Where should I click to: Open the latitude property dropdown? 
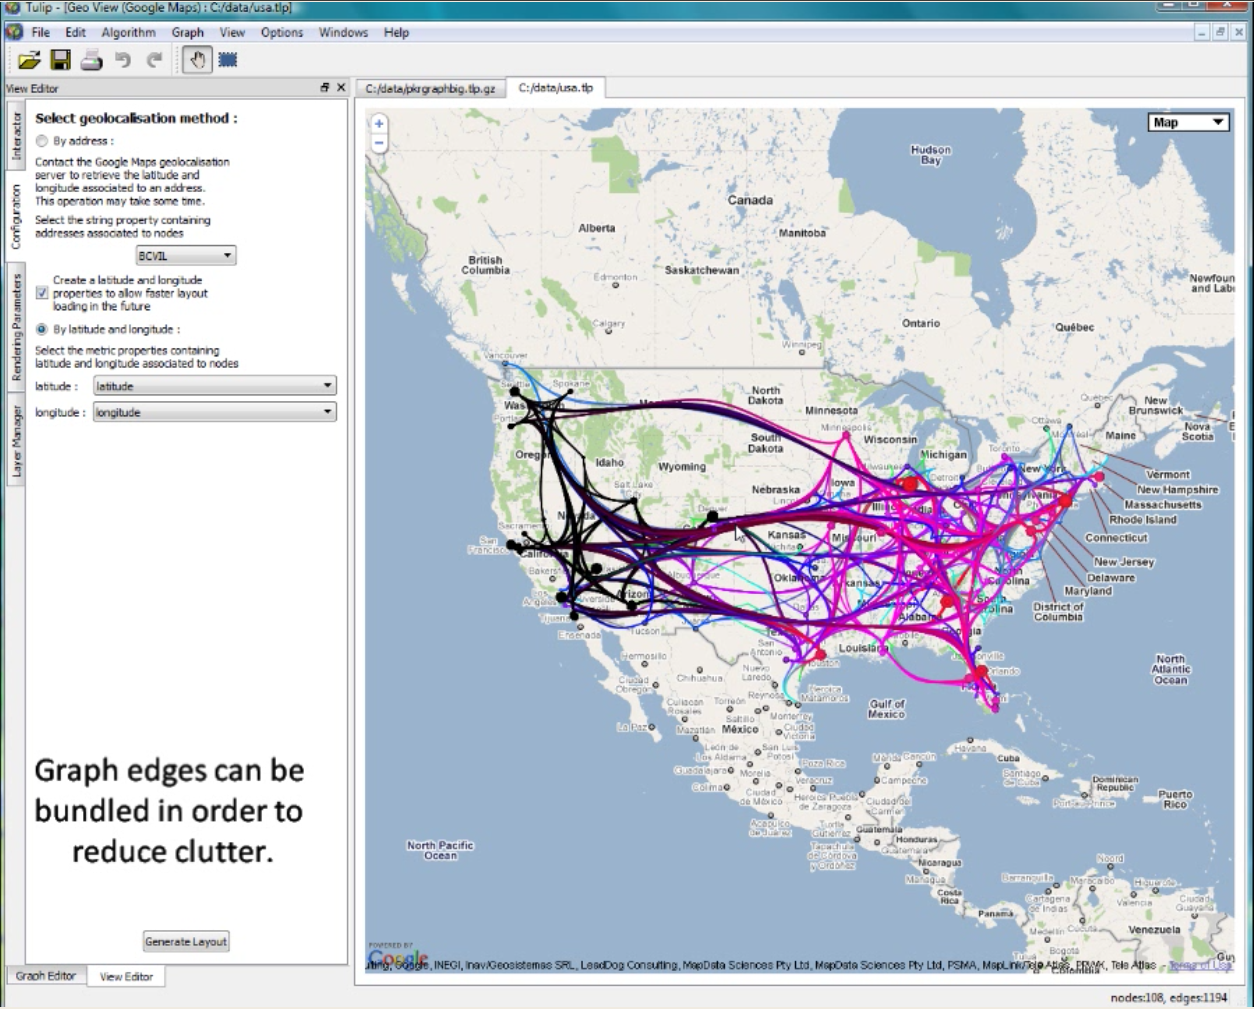[x=214, y=386]
